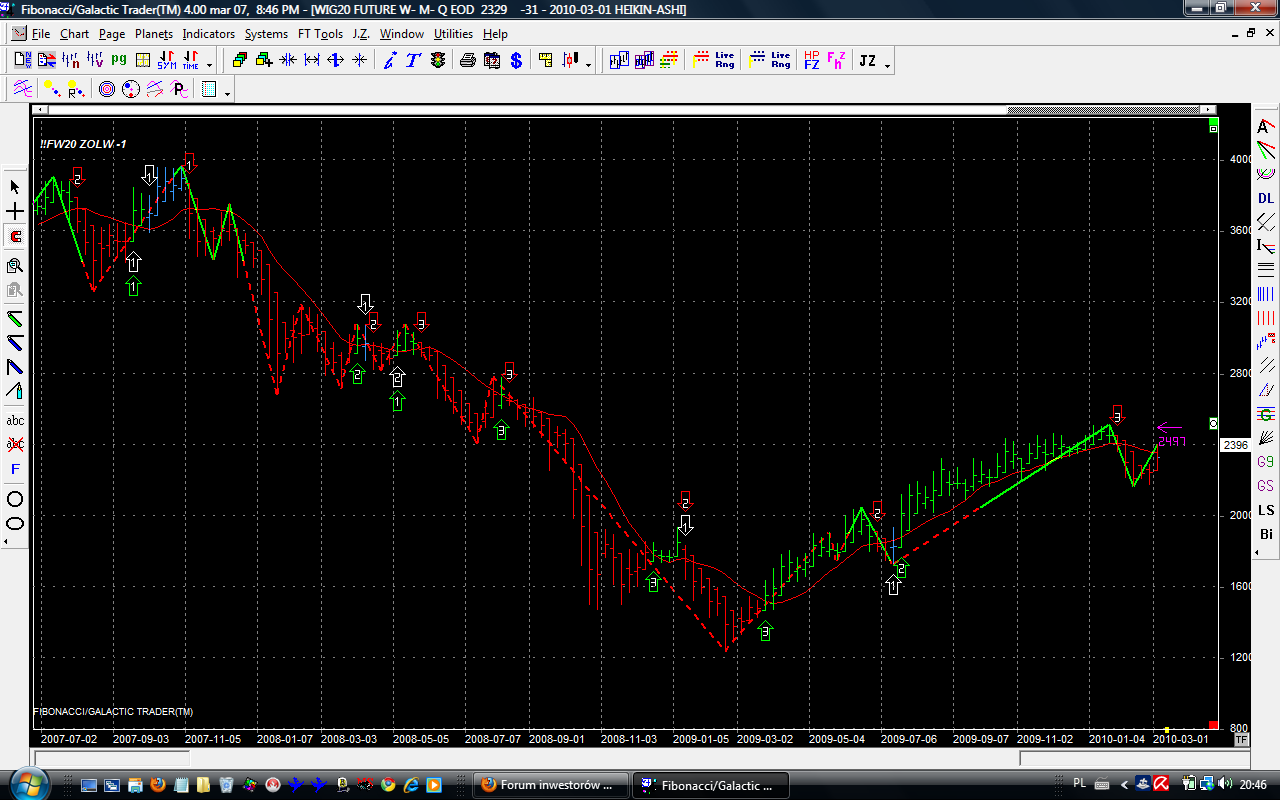The width and height of the screenshot is (1280, 800).
Task: Switch to Forum inwestorów taskbar window
Action: 550,785
